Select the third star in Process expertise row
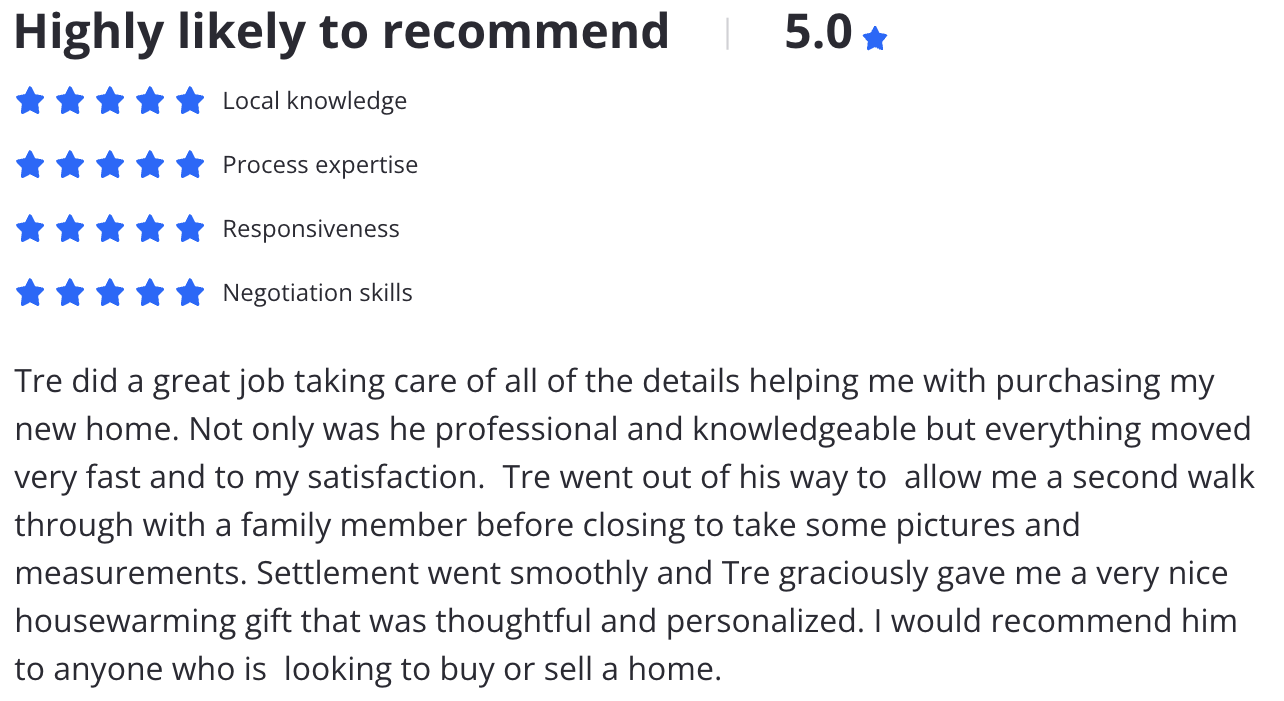This screenshot has width=1284, height=701. pyautogui.click(x=110, y=165)
